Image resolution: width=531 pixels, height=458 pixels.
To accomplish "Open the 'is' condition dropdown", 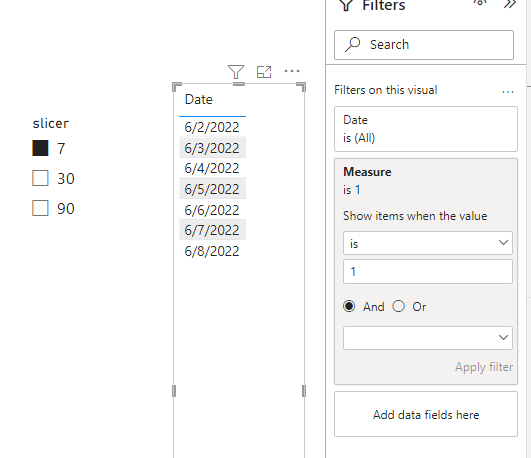I will coord(428,243).
